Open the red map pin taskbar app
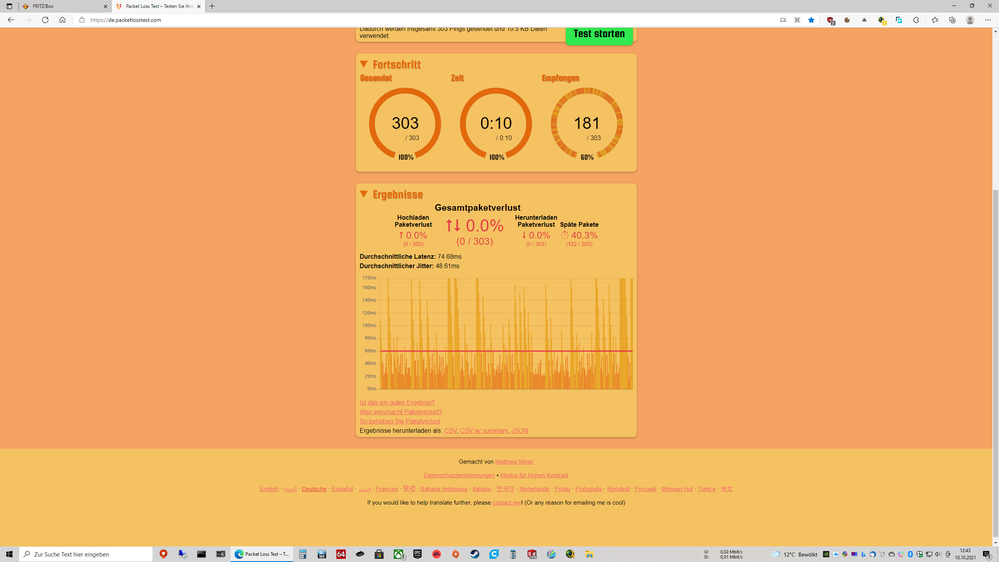 [x=163, y=554]
